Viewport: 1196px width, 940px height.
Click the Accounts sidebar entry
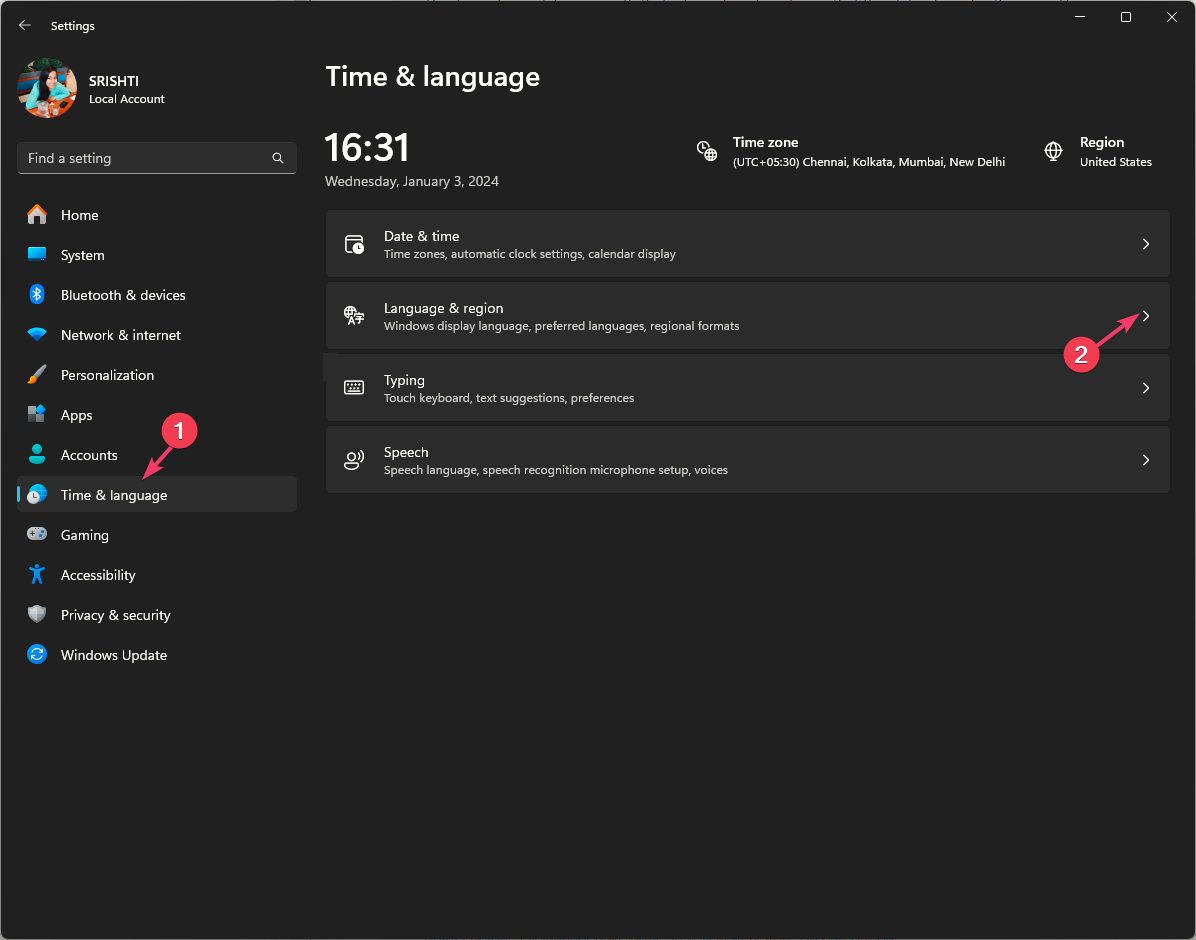(x=90, y=455)
